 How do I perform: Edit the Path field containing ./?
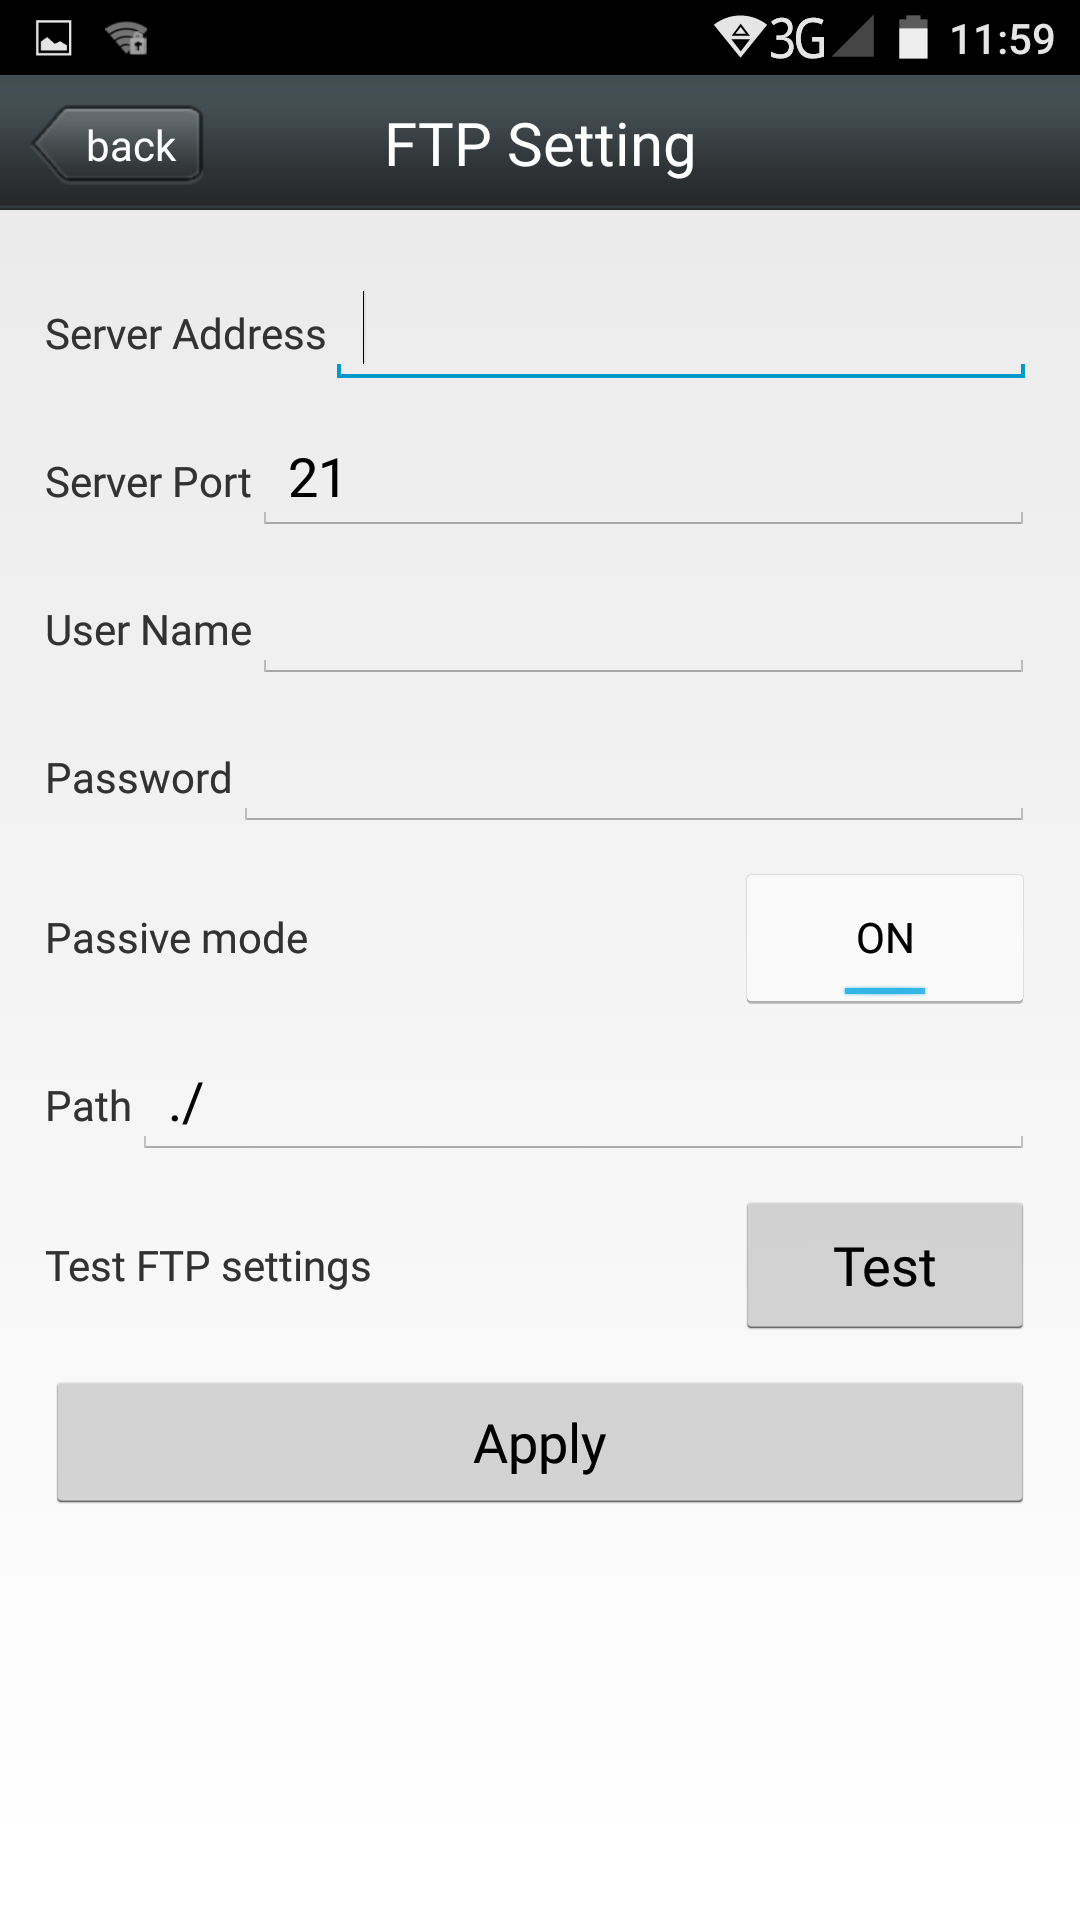point(583,1106)
